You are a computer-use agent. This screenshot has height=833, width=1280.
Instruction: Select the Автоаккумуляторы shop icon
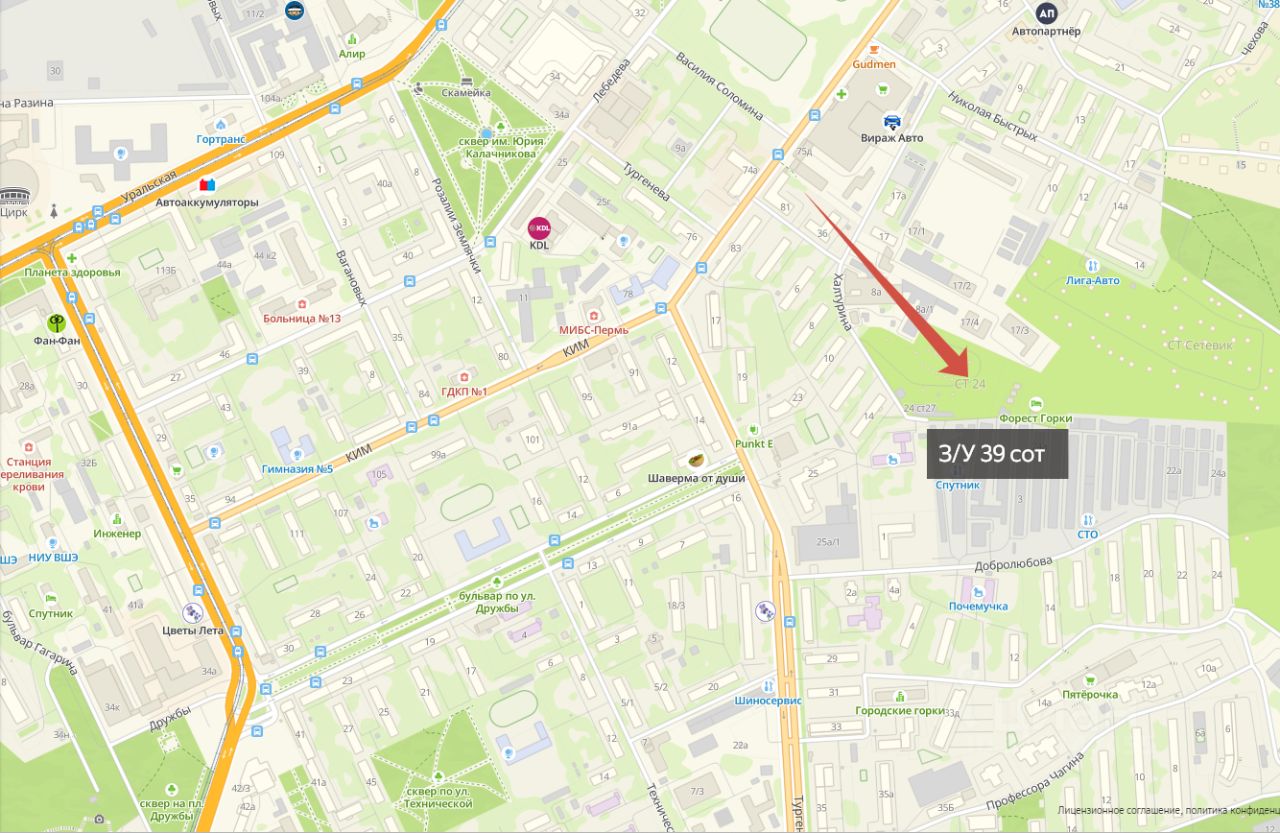[207, 184]
